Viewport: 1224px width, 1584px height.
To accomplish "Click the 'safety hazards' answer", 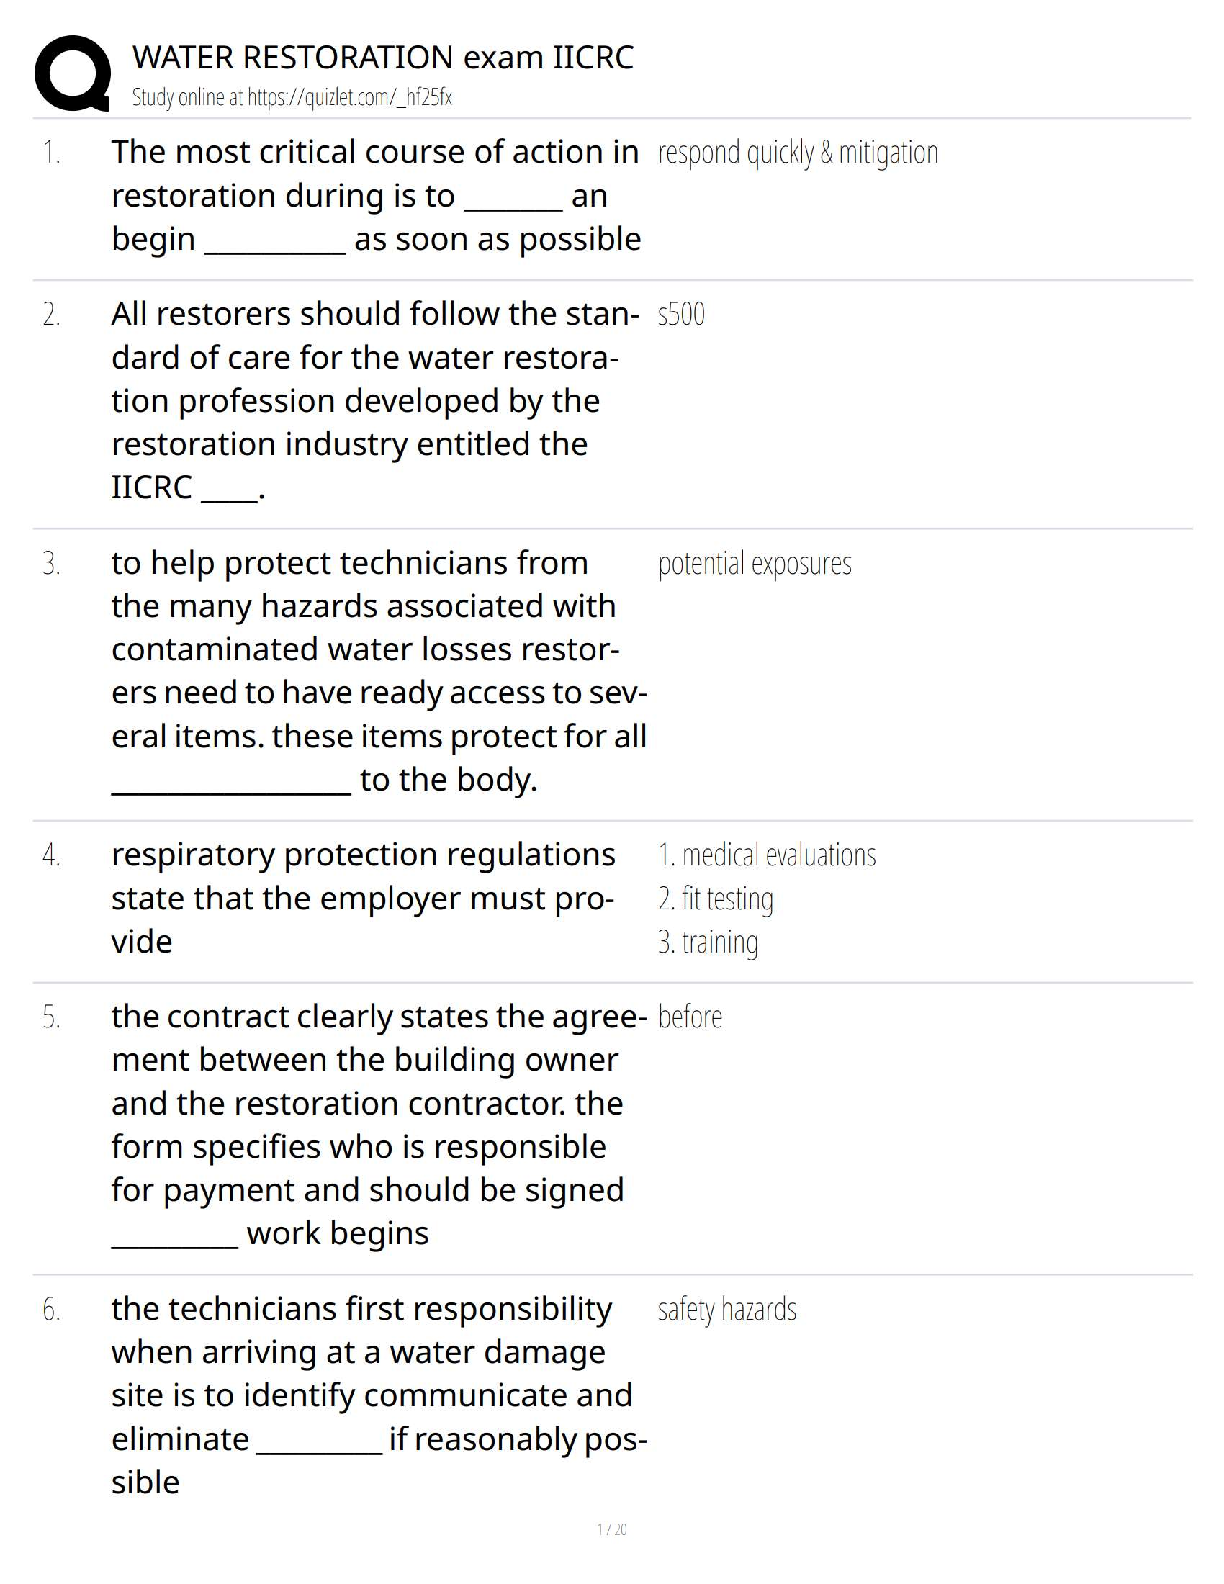I will coord(727,1310).
